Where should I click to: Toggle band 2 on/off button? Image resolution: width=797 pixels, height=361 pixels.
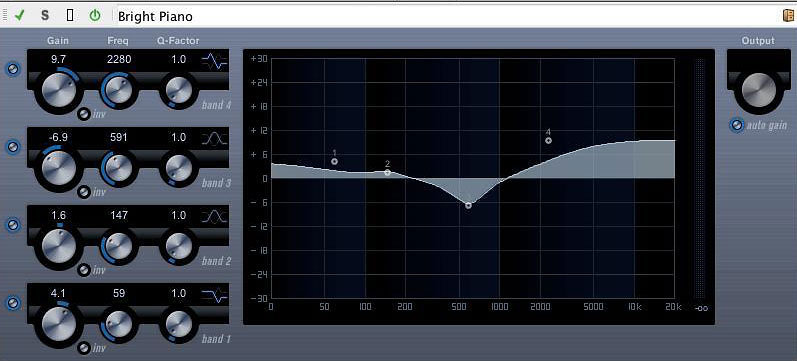click(13, 225)
